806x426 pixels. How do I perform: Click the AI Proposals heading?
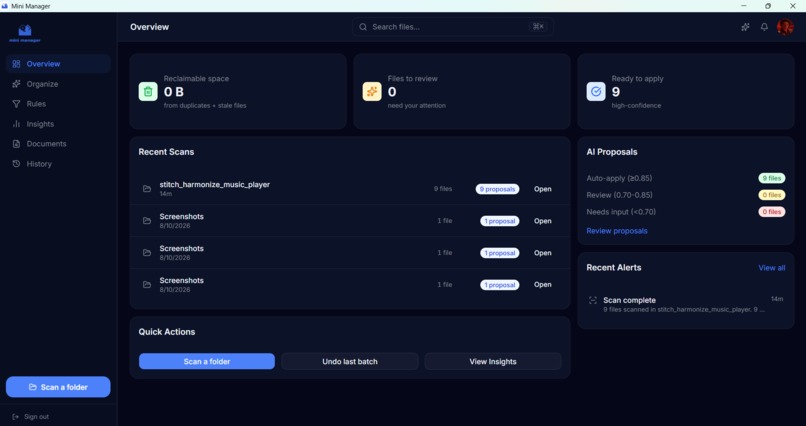click(612, 152)
